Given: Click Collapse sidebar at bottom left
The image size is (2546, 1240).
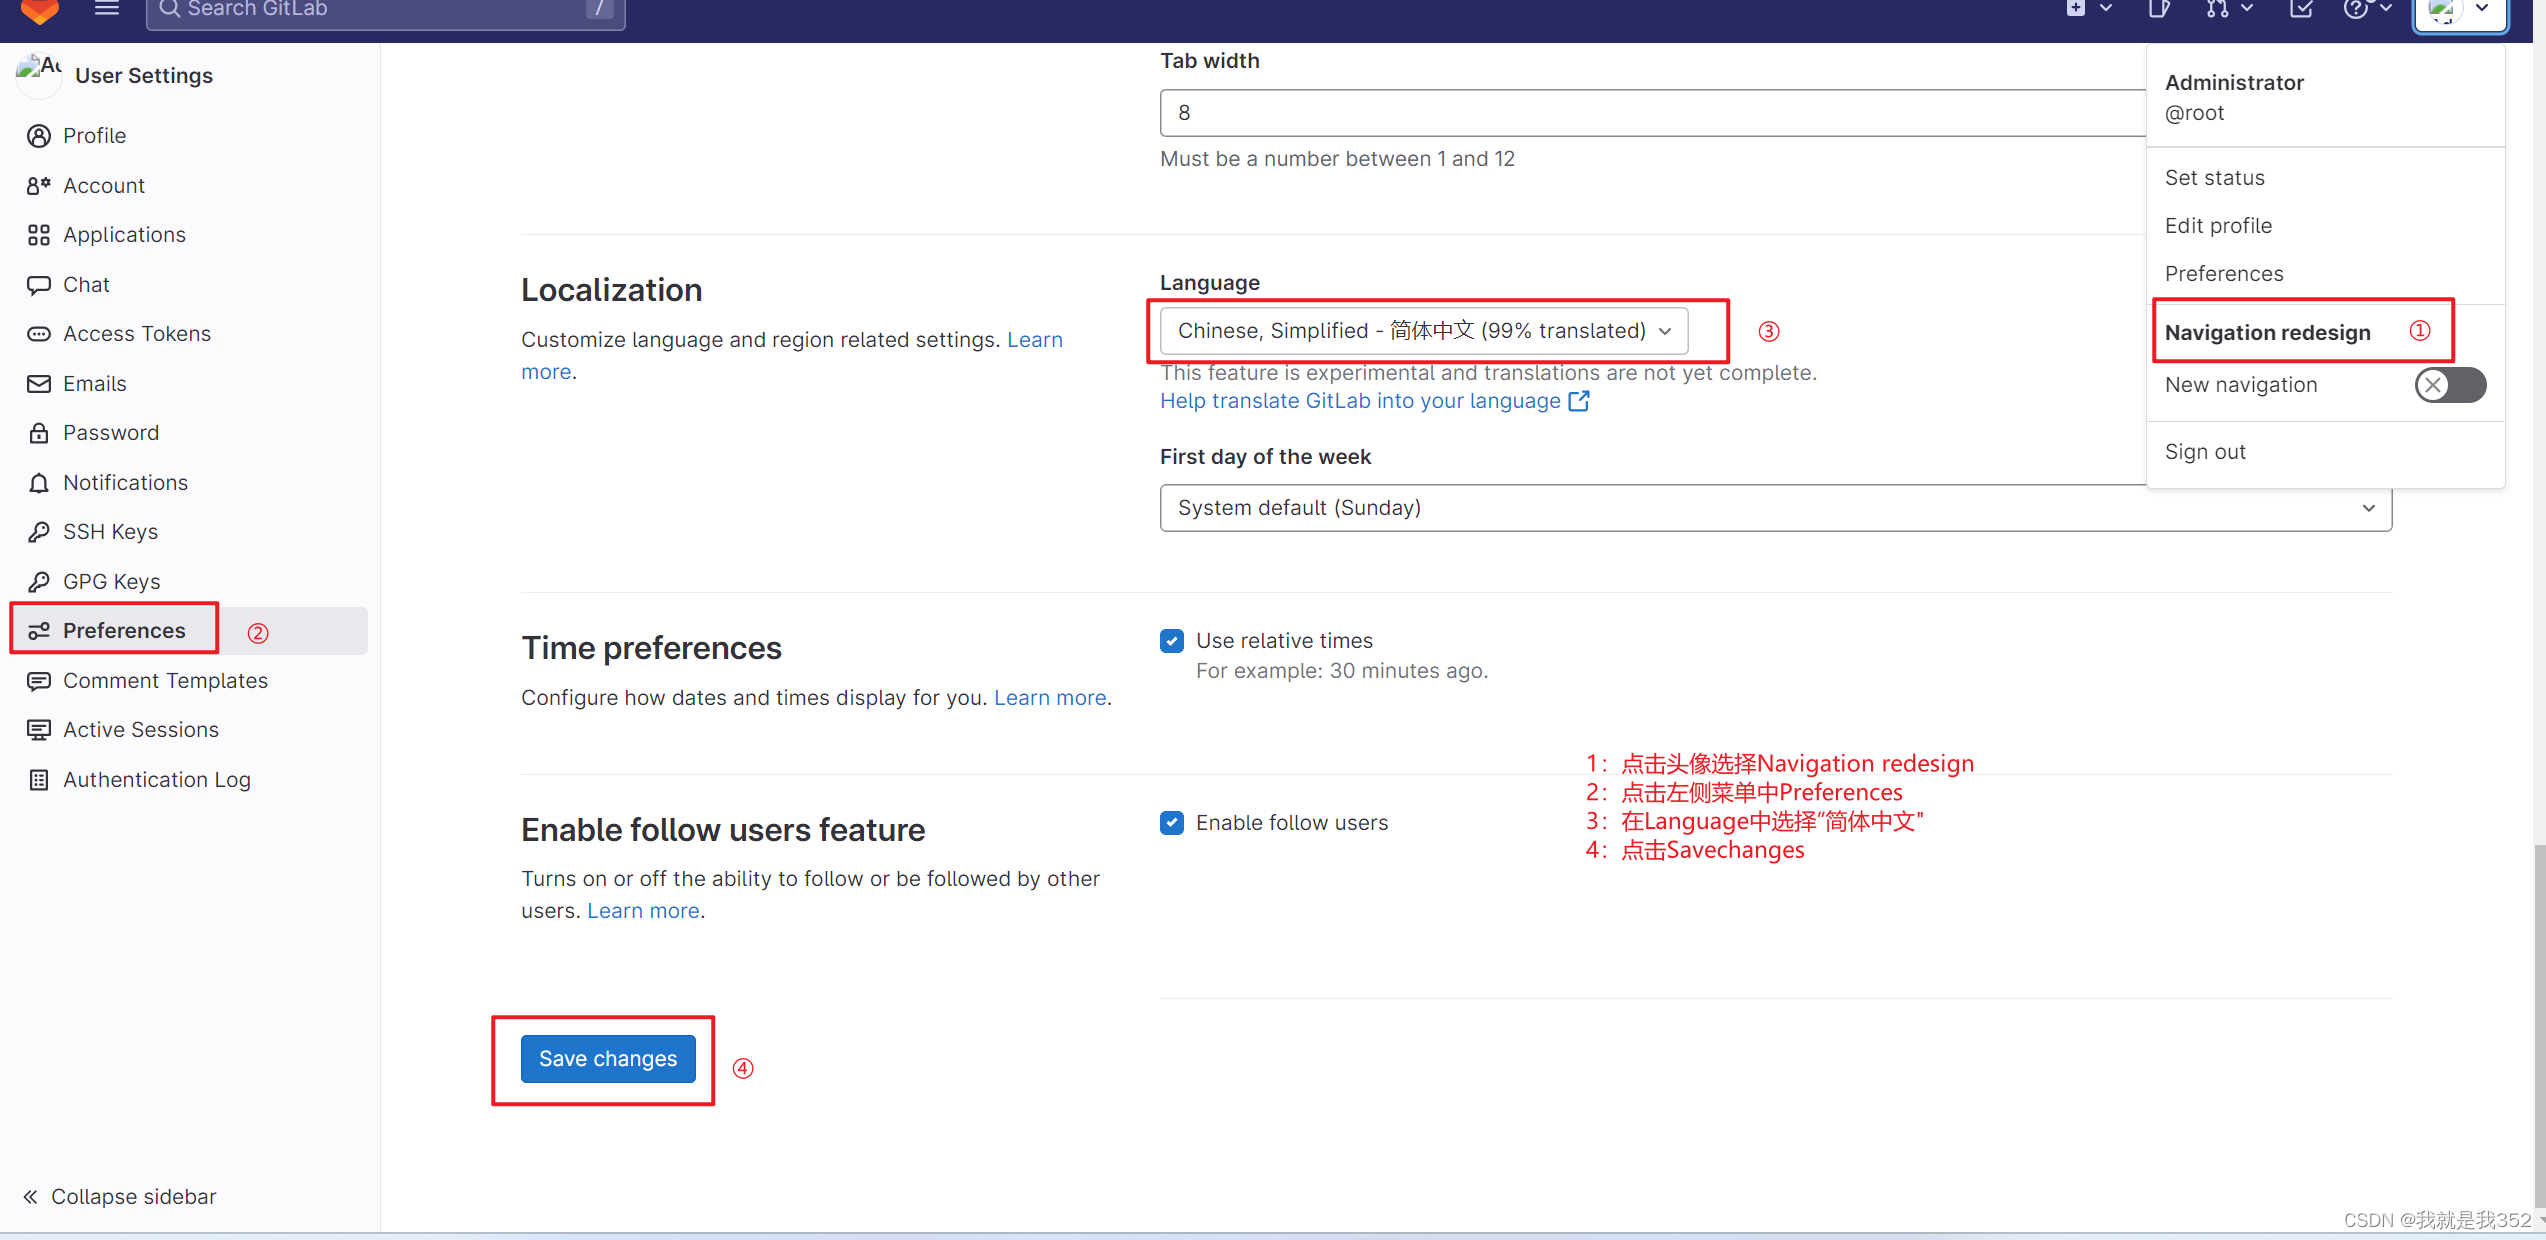Looking at the screenshot, I should tap(120, 1196).
